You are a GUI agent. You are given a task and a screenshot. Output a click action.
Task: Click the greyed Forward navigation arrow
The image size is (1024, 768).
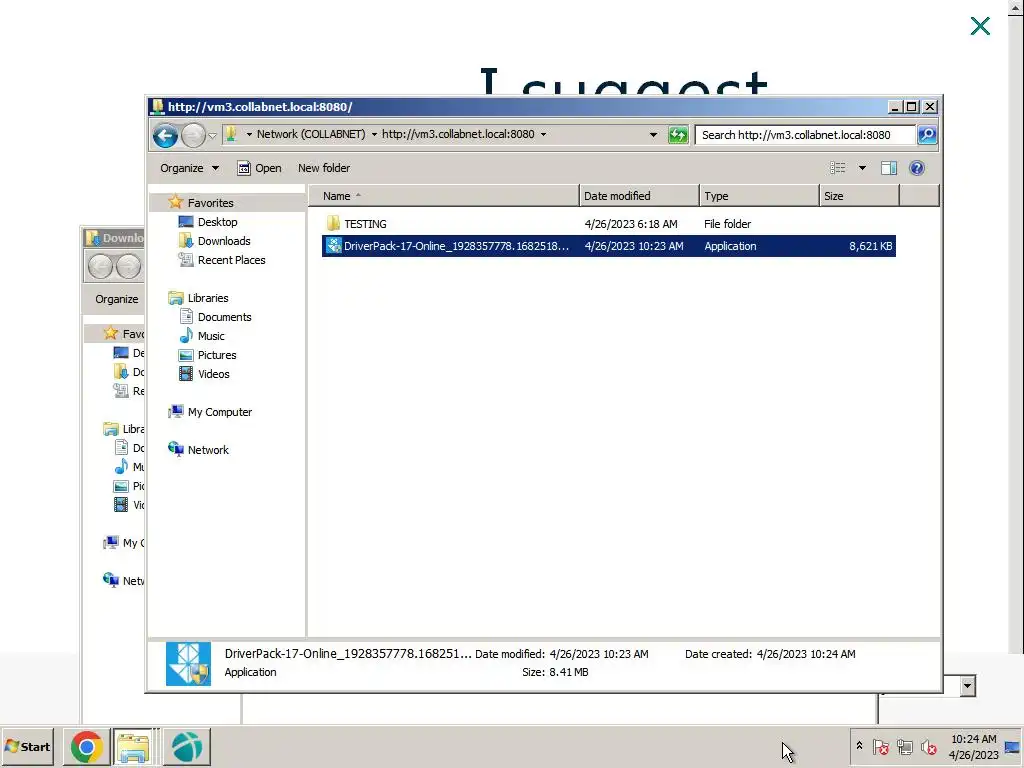coord(193,135)
